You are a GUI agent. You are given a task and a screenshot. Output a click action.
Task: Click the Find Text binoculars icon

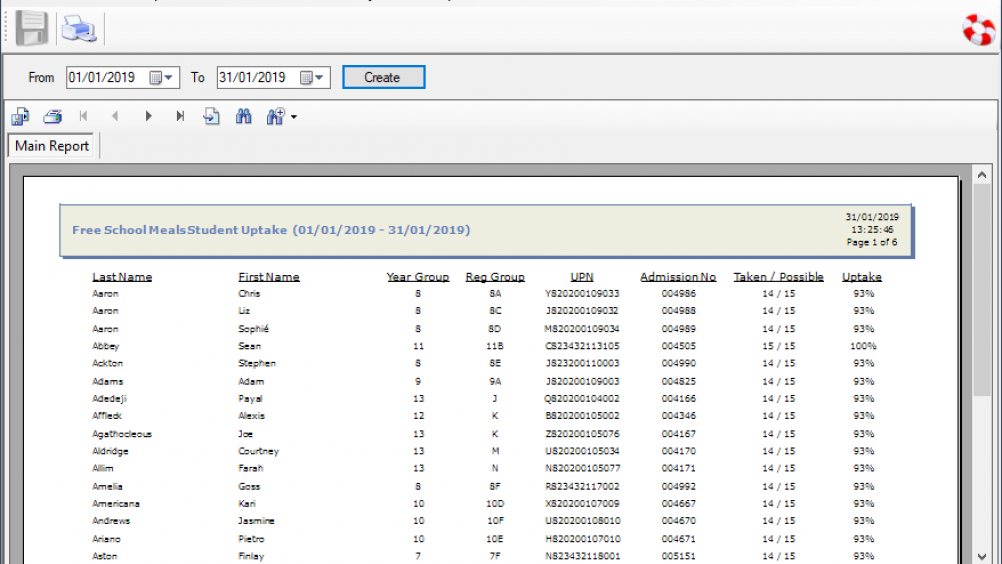pyautogui.click(x=243, y=117)
